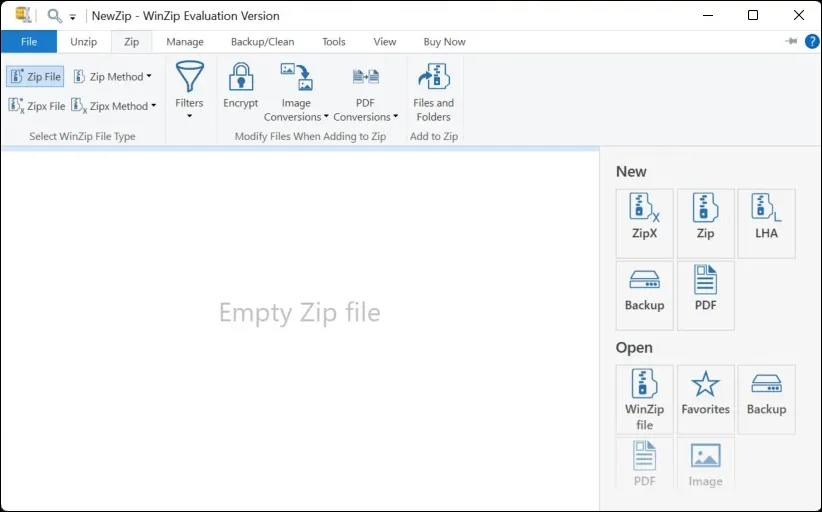Add Files and Folders to Zip
Viewport: 822px width, 512px height.
tap(434, 92)
